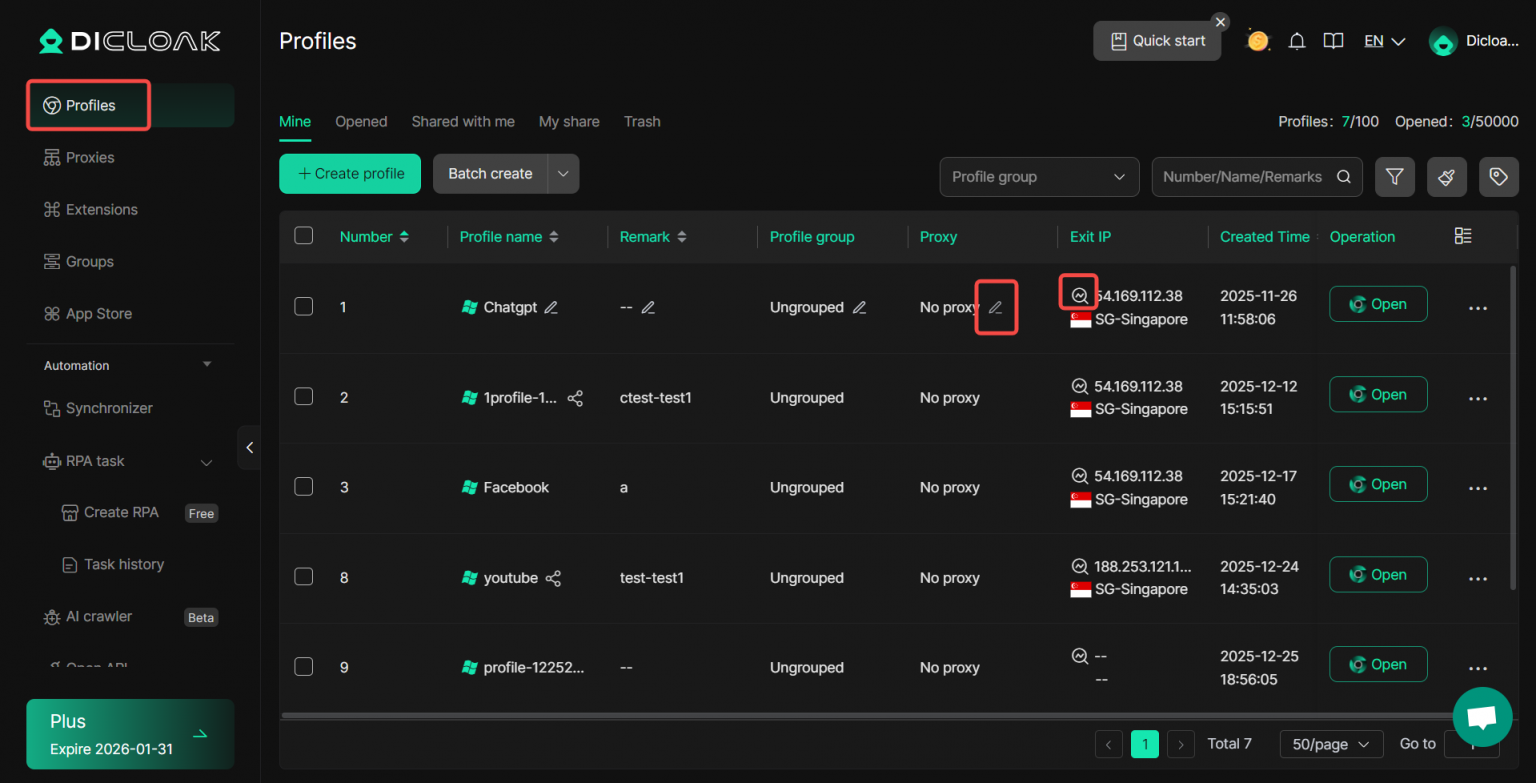Toggle the select-all header checkbox
This screenshot has height=783, width=1536.
coord(304,236)
